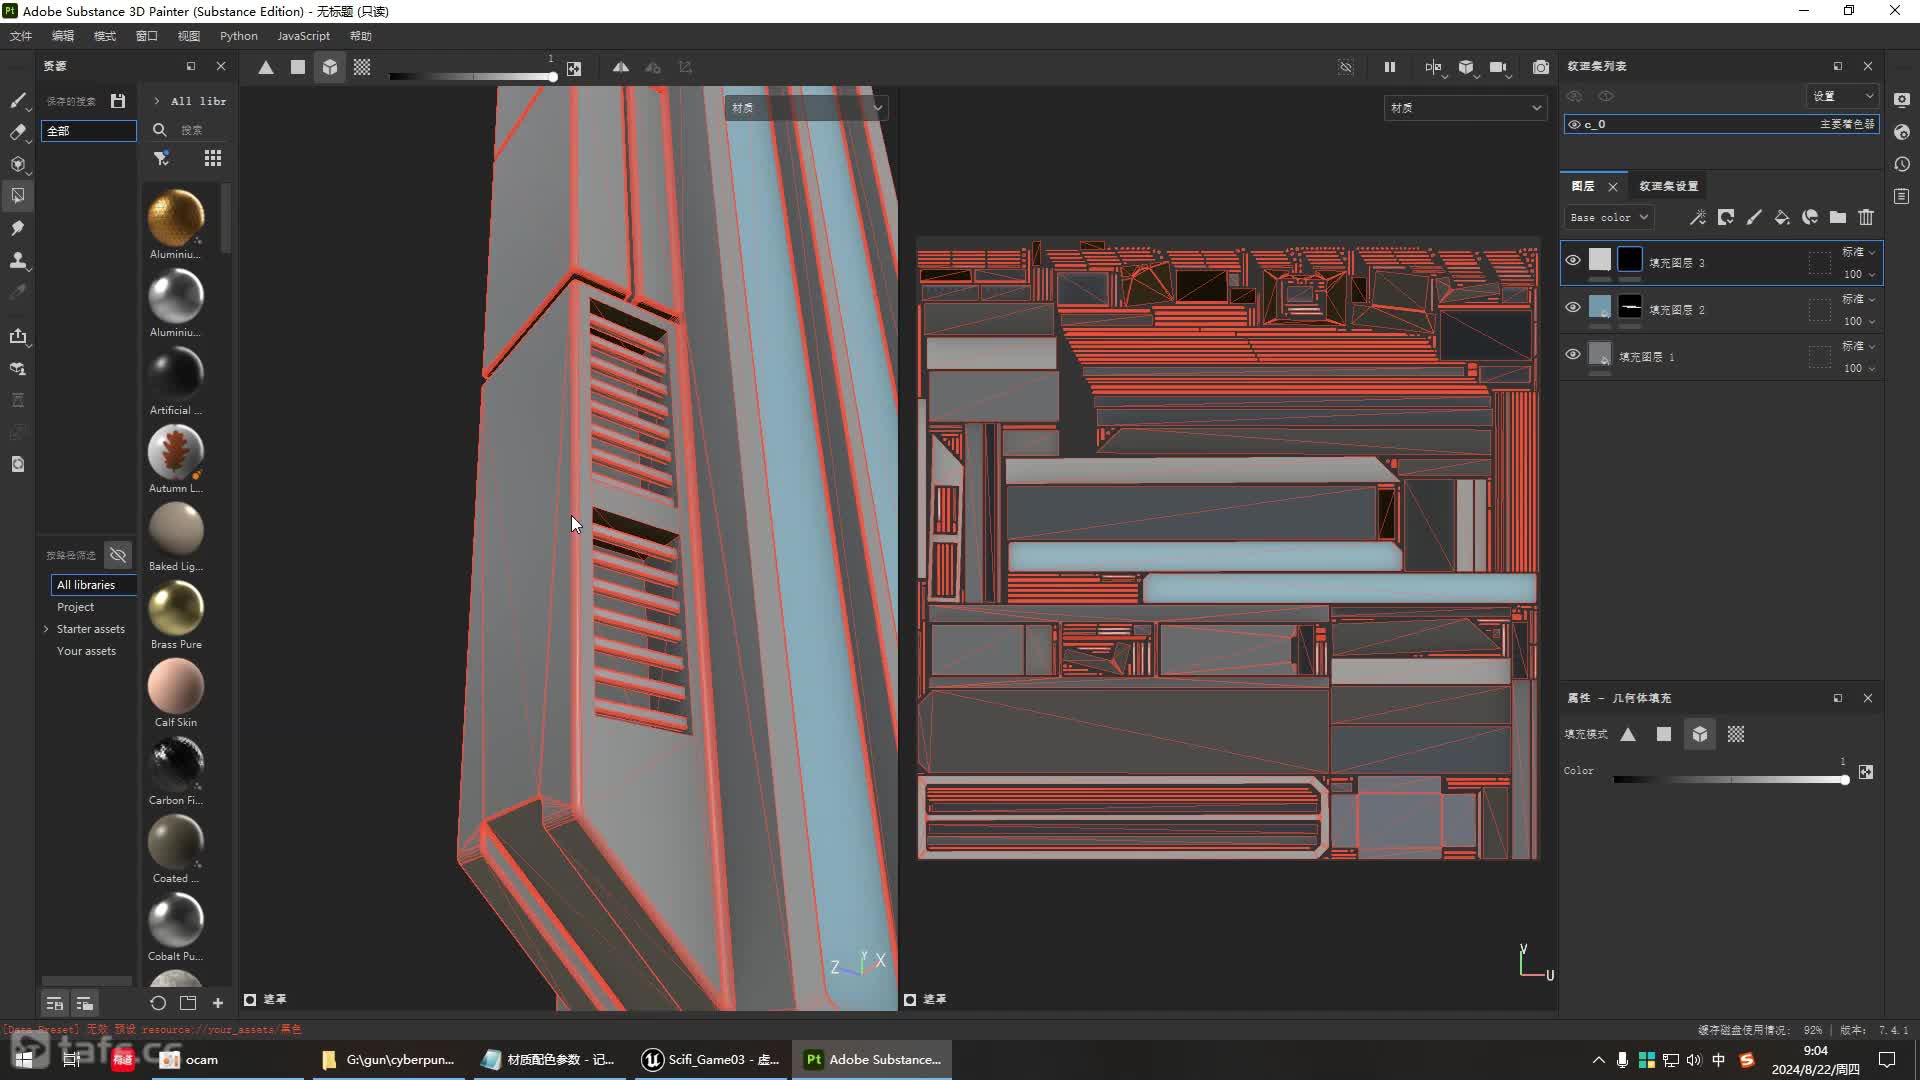Open the Base color channel dropdown
The height and width of the screenshot is (1080, 1920).
pyautogui.click(x=1608, y=217)
